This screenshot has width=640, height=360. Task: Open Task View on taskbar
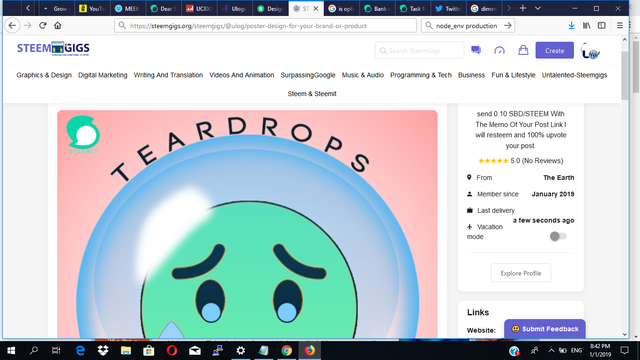pos(56,351)
